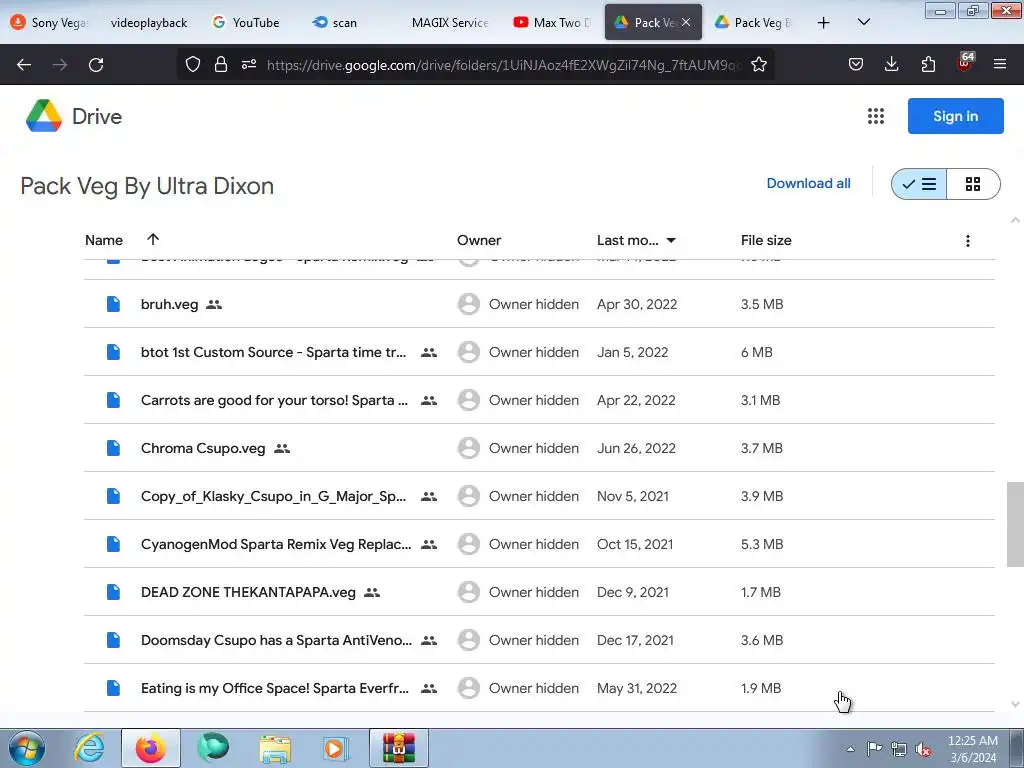Click the shared people icon next to bruh.veg
1024x768 pixels.
coord(214,304)
